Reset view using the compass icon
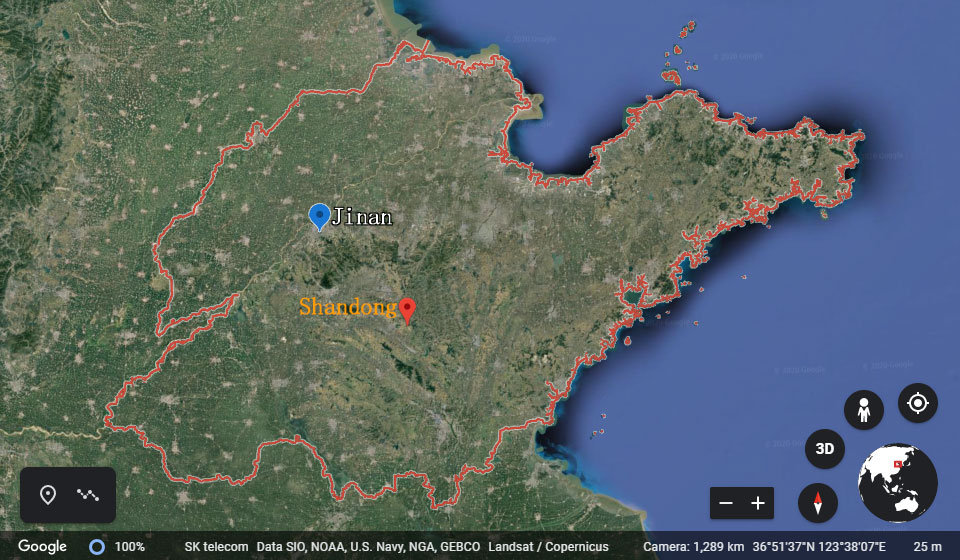960x560 pixels. (x=818, y=502)
